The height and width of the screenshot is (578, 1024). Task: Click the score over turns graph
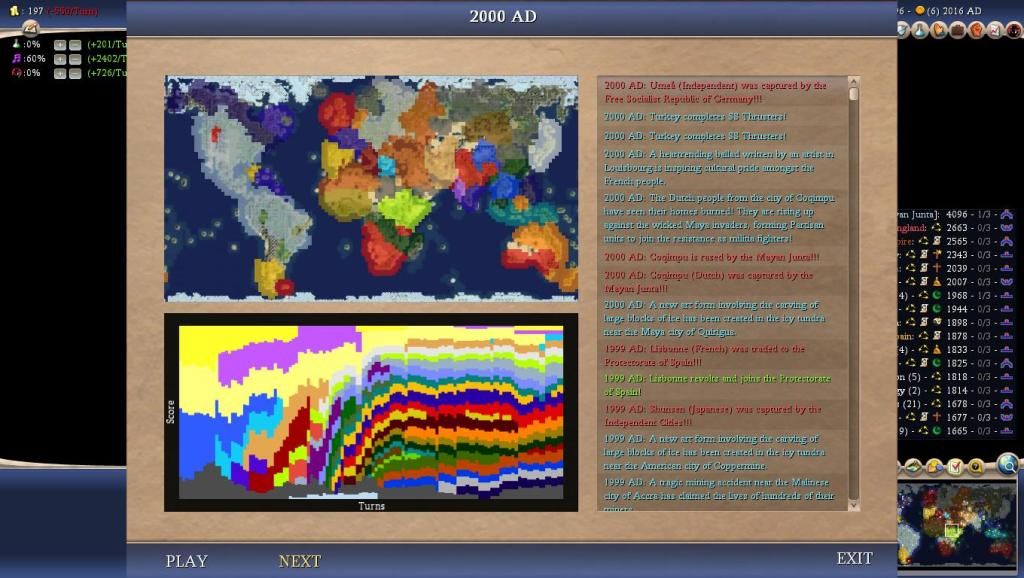point(371,412)
